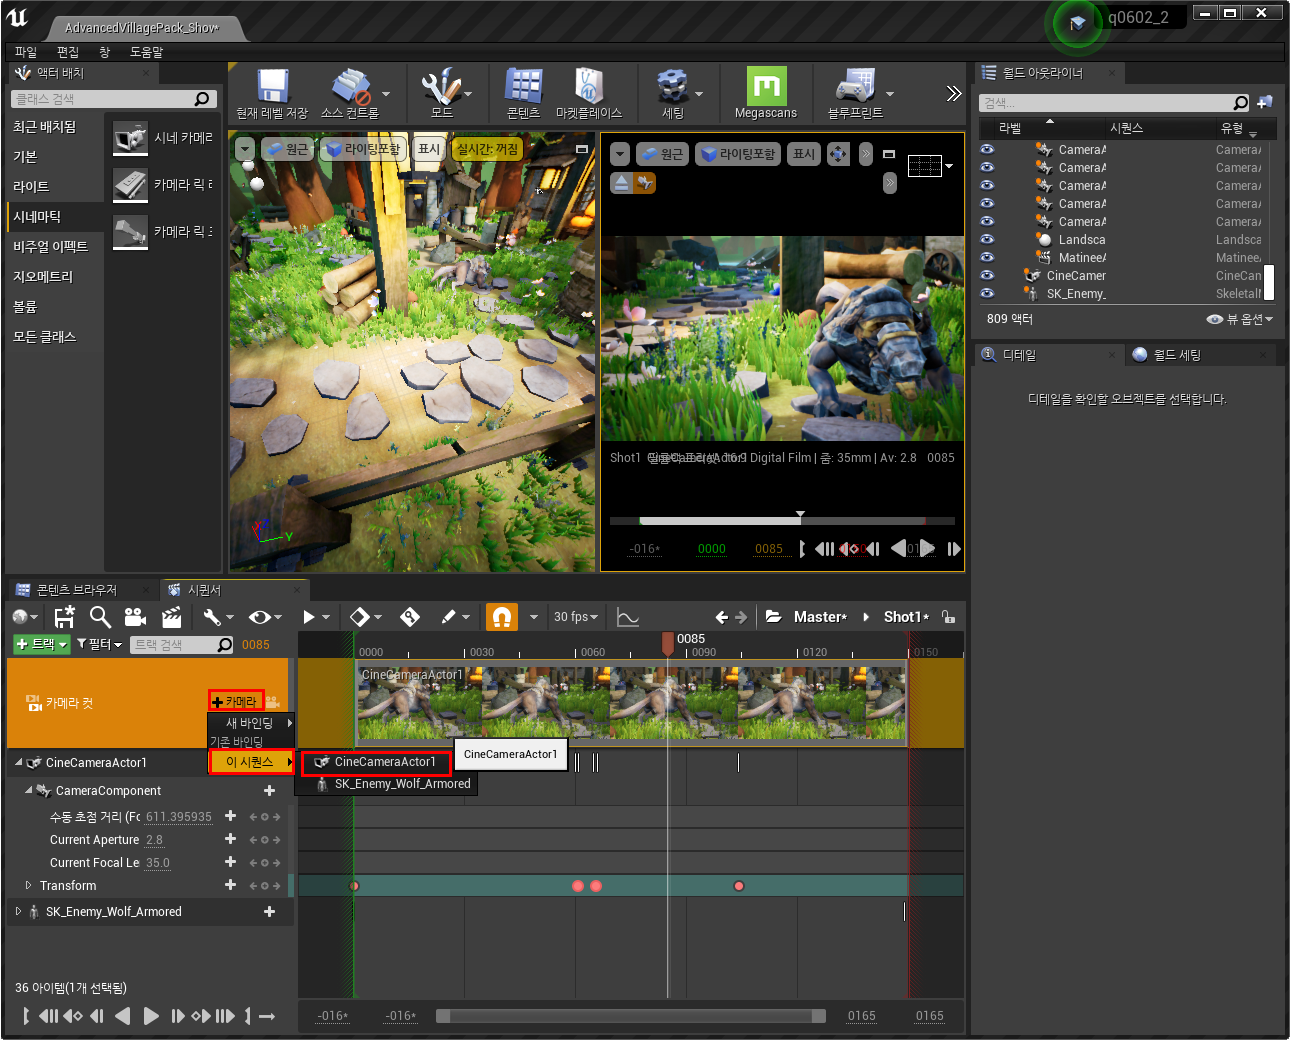Click the Lit button in the left viewport
Image resolution: width=1290 pixels, height=1040 pixels.
pos(365,149)
